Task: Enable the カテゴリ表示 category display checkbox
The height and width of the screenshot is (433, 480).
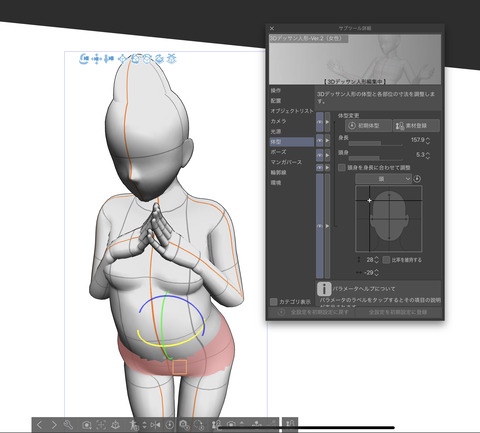Action: (x=274, y=302)
